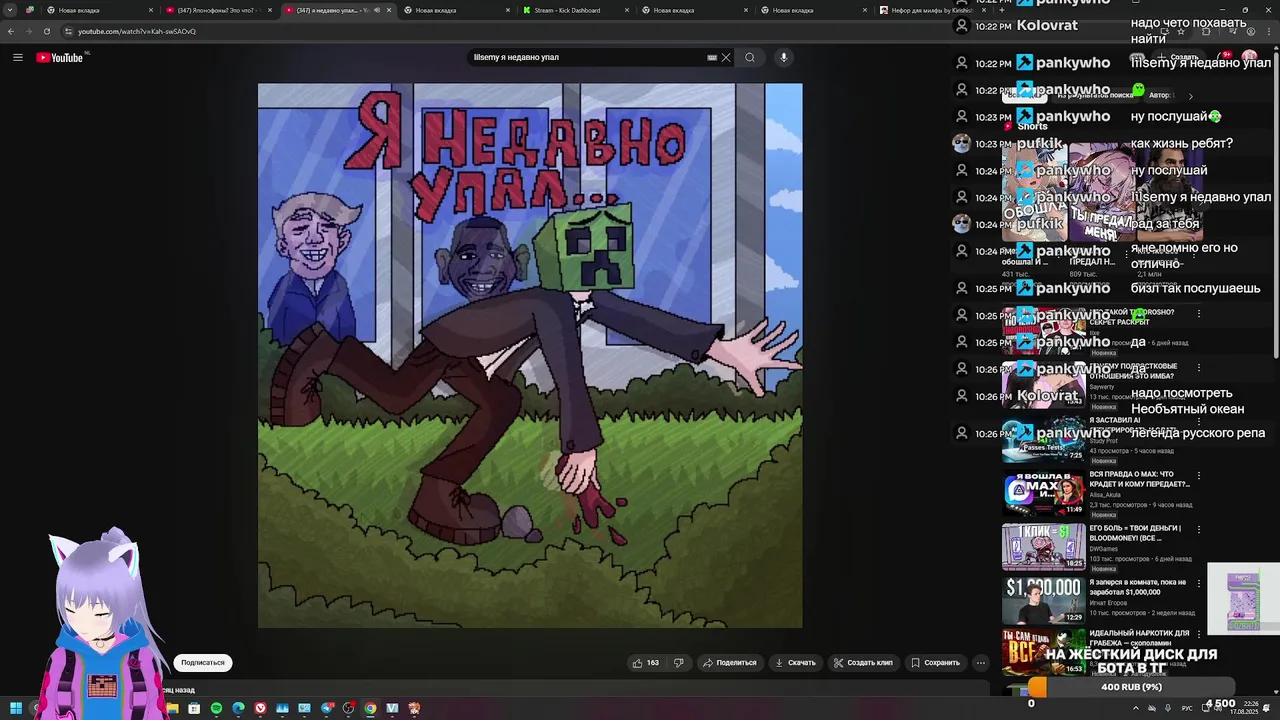Run search with magnifier button
The width and height of the screenshot is (1280, 720).
(x=750, y=57)
